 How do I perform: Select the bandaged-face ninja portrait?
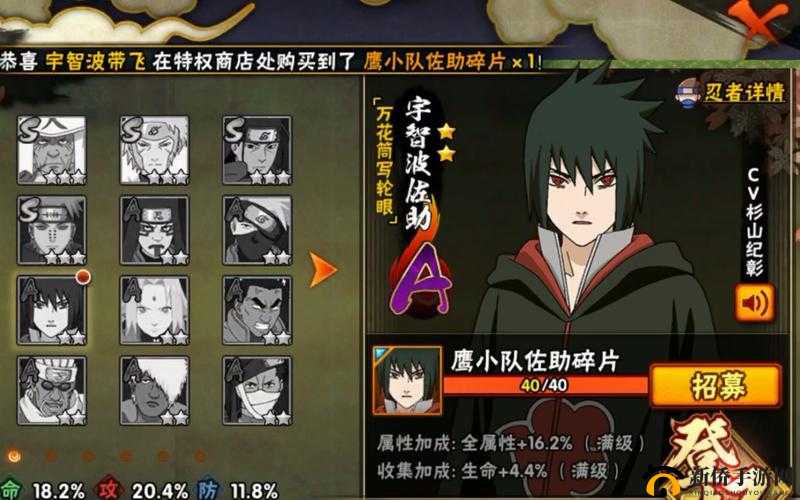pos(257,391)
